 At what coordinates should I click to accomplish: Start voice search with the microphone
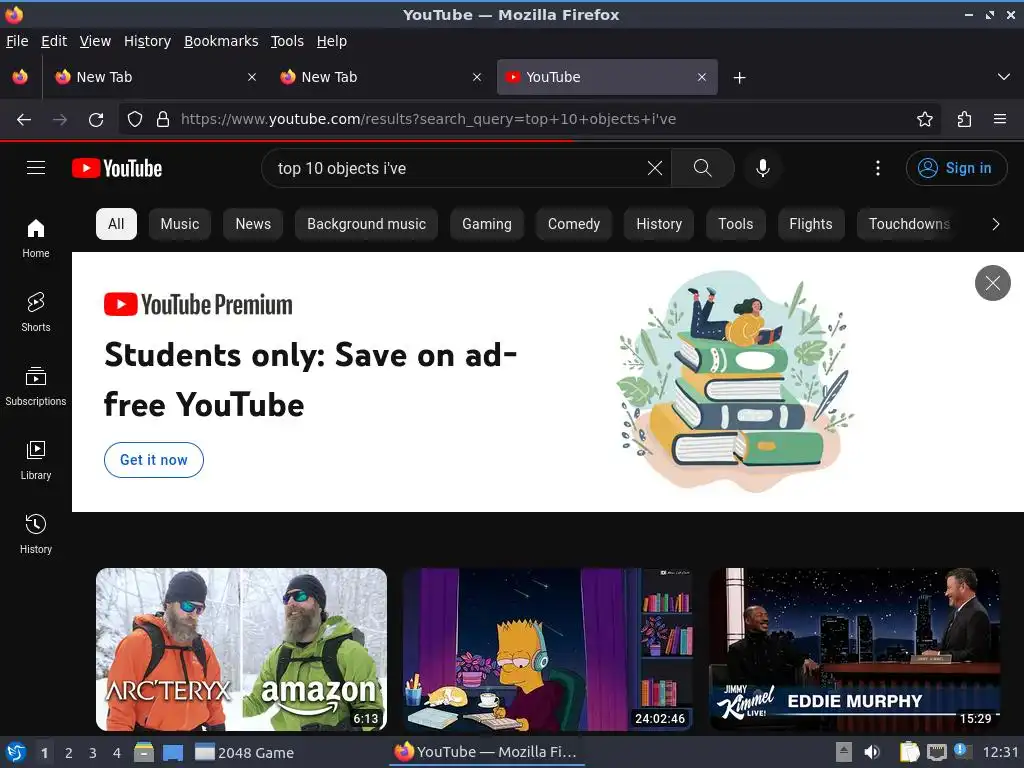point(762,168)
